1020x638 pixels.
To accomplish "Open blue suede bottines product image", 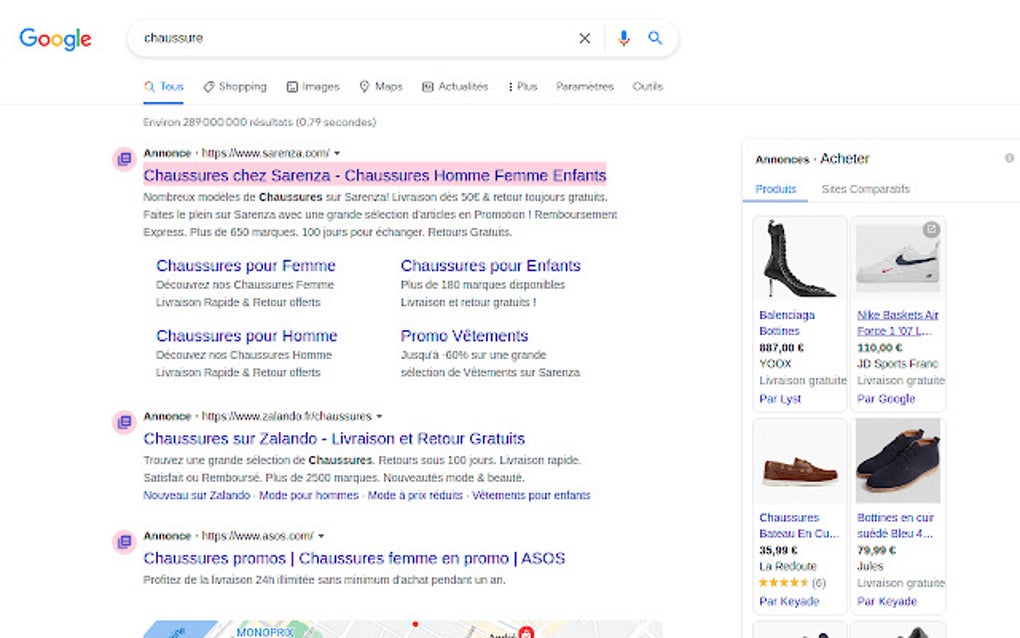I will click(897, 461).
